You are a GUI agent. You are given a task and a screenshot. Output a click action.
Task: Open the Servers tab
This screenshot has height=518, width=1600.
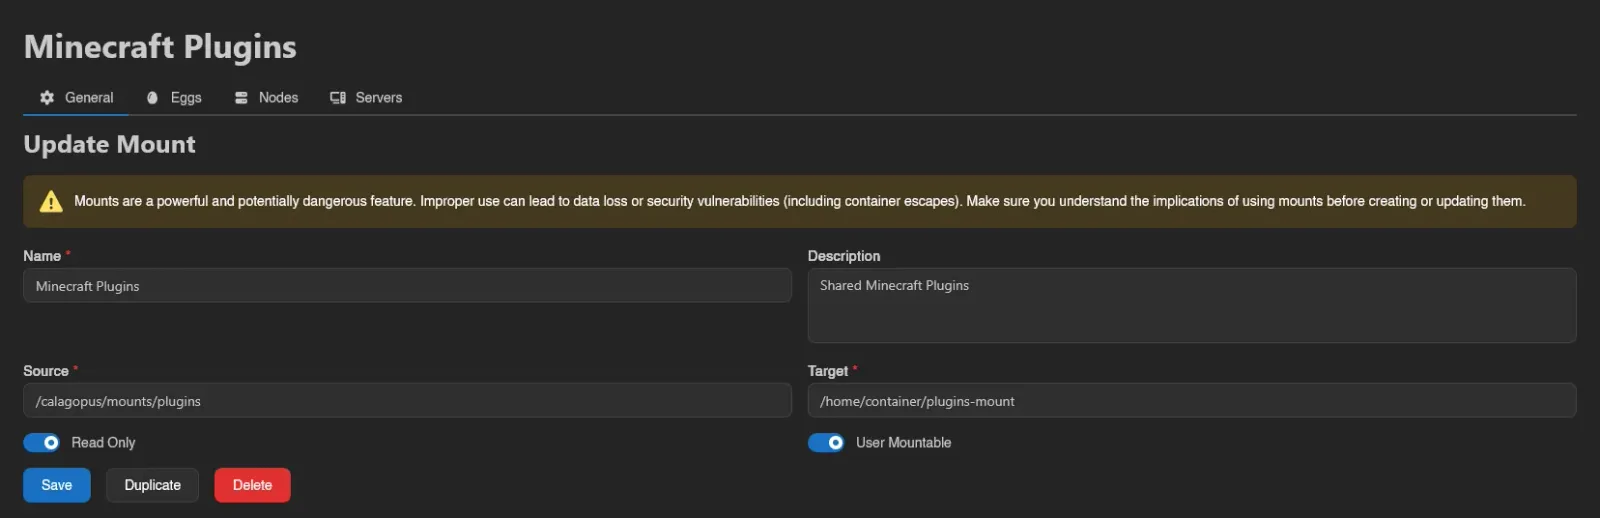(x=366, y=98)
